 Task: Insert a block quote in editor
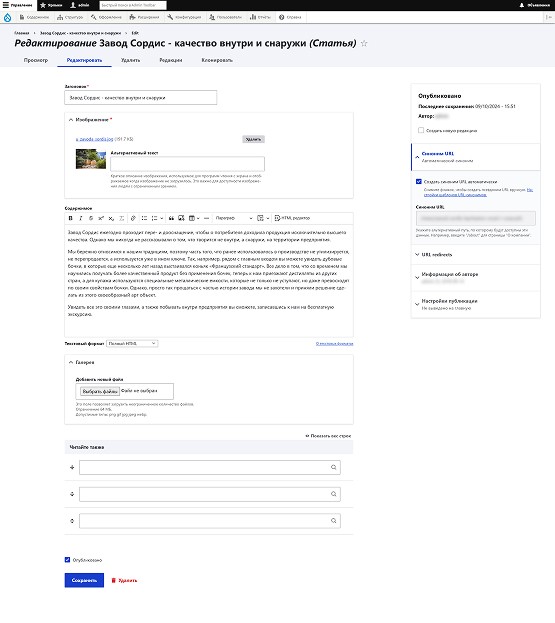coord(171,218)
